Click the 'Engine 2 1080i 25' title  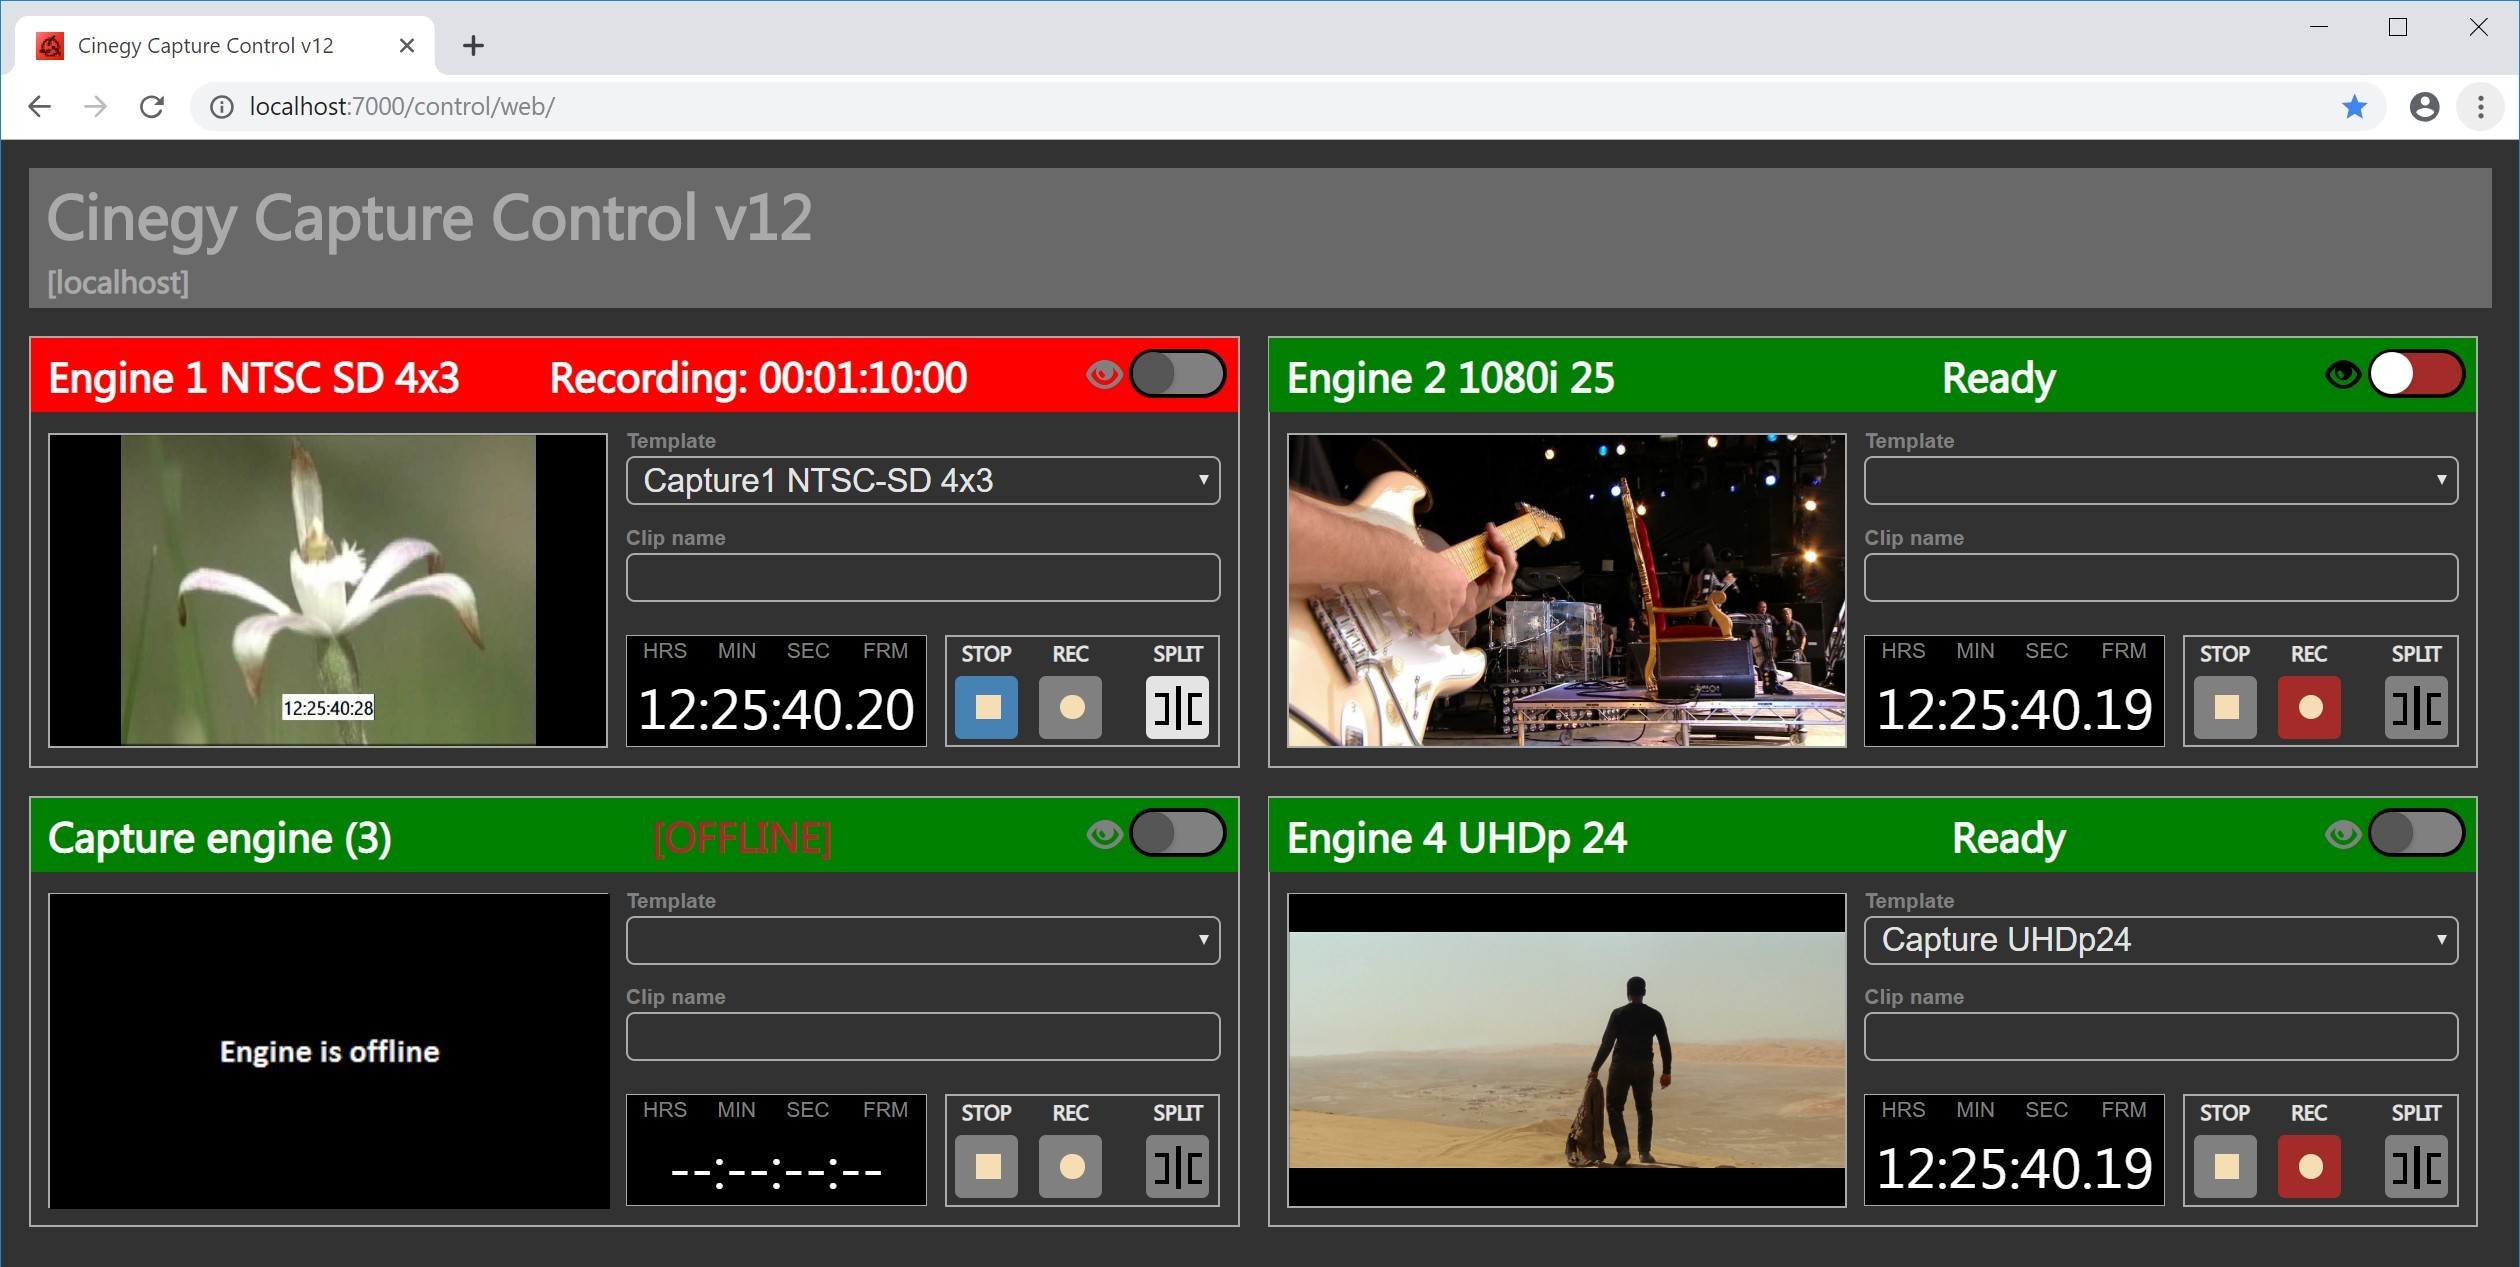[1451, 378]
